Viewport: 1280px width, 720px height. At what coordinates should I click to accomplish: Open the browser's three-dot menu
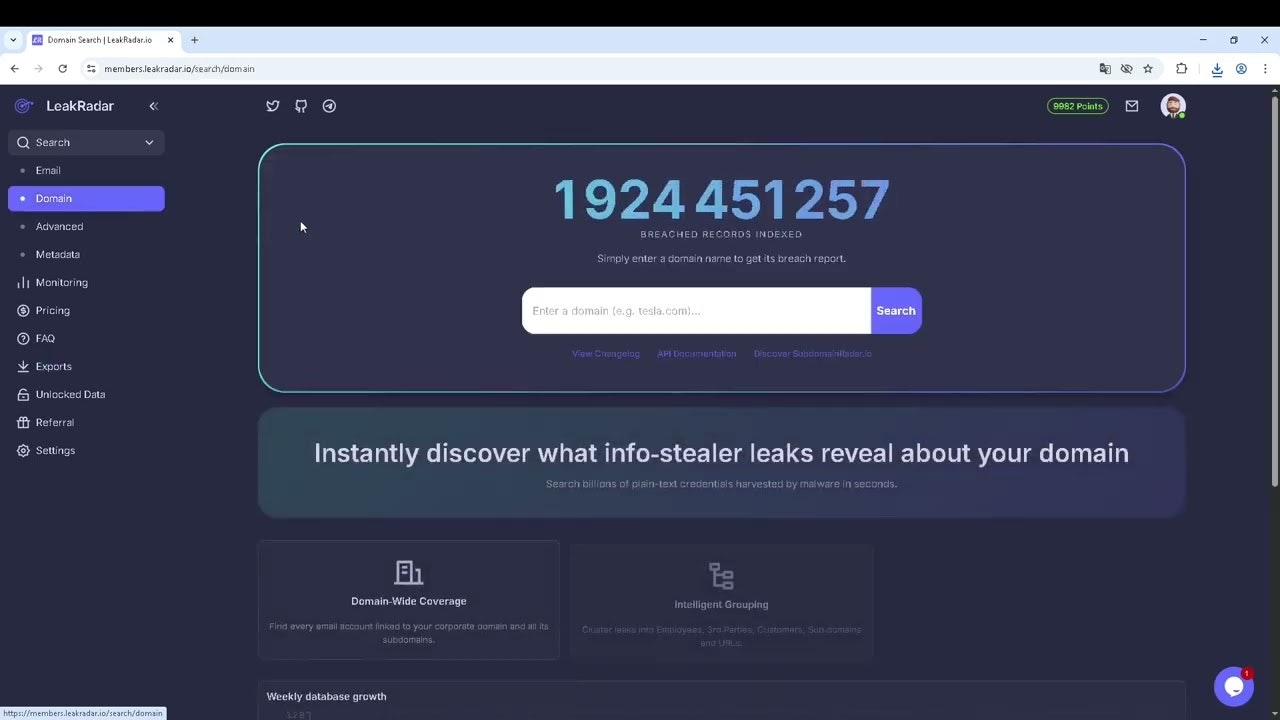pos(1265,68)
